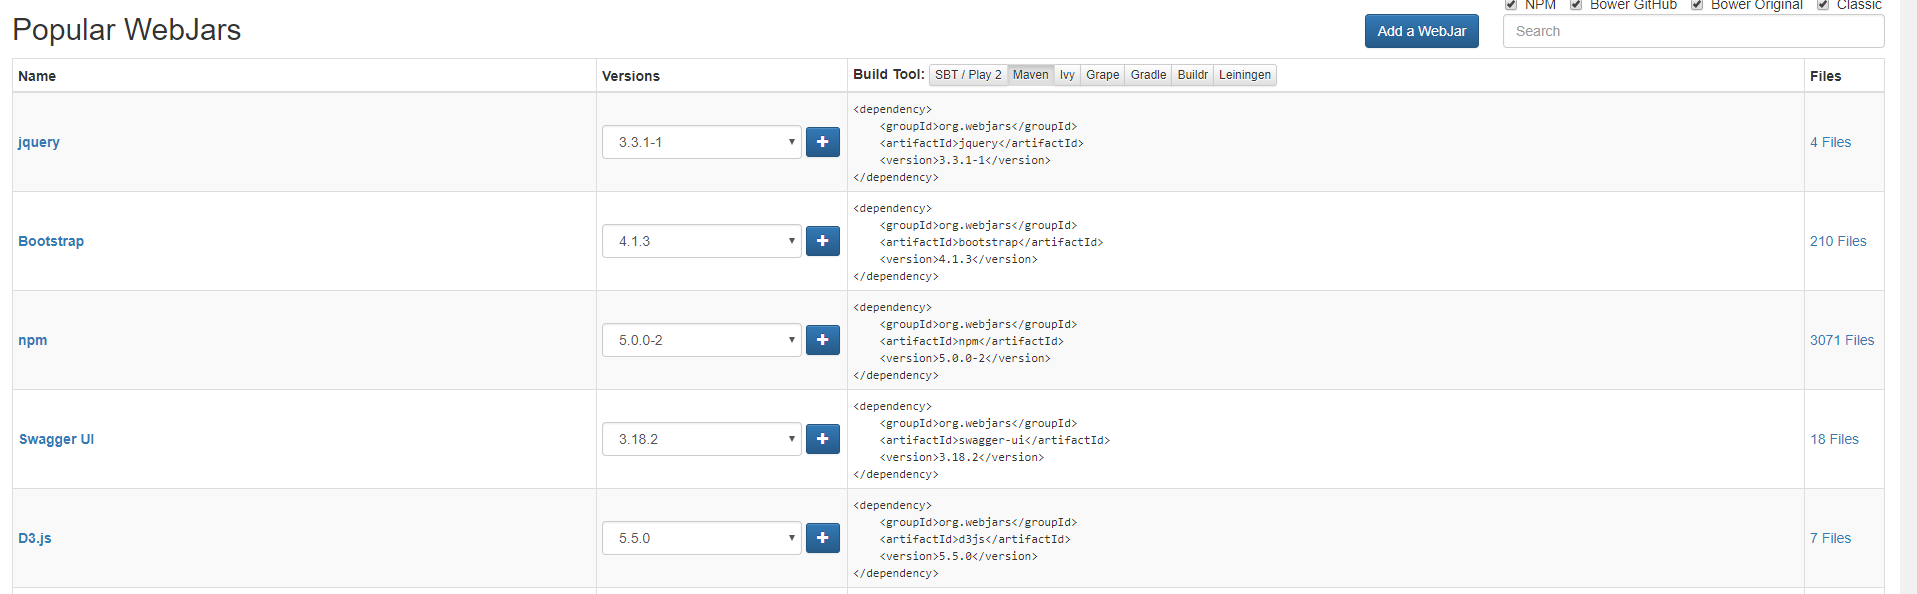This screenshot has height=594, width=1917.
Task: View the 210 Files link for Bootstrap
Action: (1838, 241)
